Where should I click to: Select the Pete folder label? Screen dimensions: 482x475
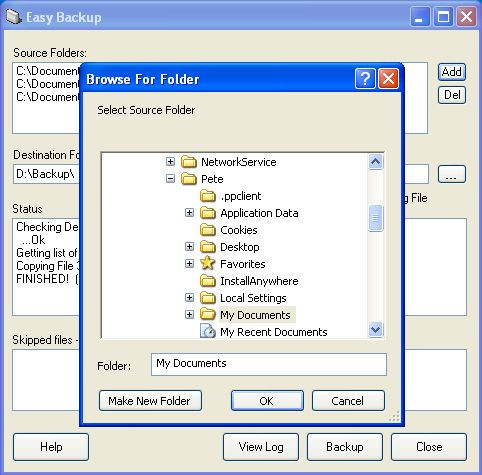(212, 179)
